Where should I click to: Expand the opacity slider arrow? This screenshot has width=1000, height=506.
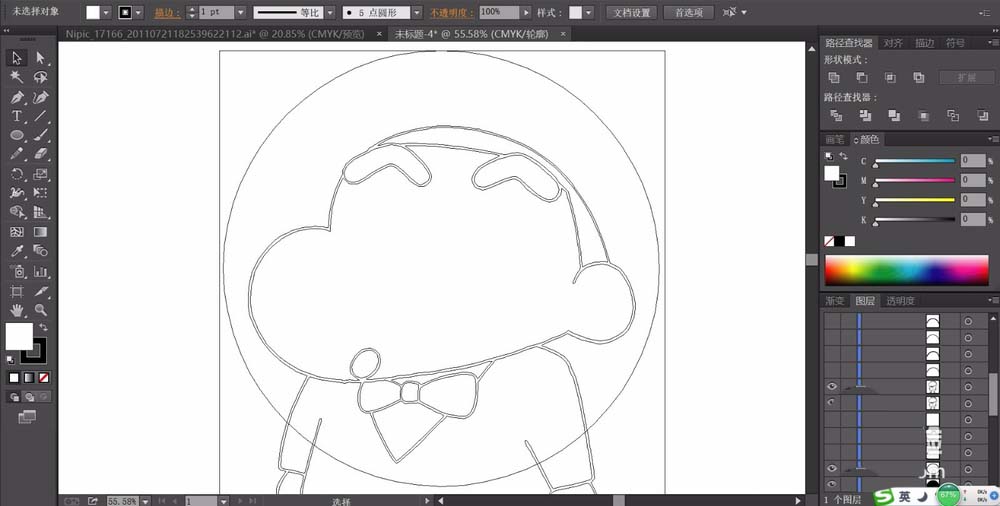click(x=526, y=13)
